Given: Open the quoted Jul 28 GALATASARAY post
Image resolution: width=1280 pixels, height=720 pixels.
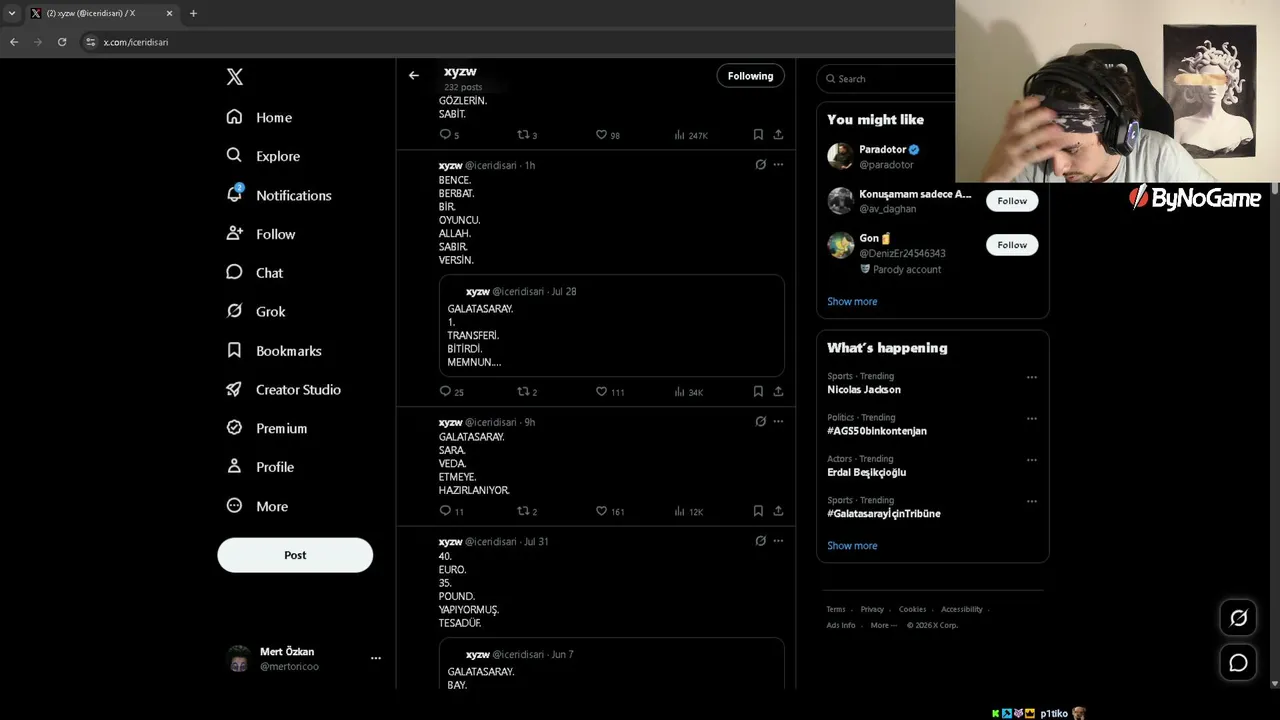Looking at the screenshot, I should click(x=612, y=326).
